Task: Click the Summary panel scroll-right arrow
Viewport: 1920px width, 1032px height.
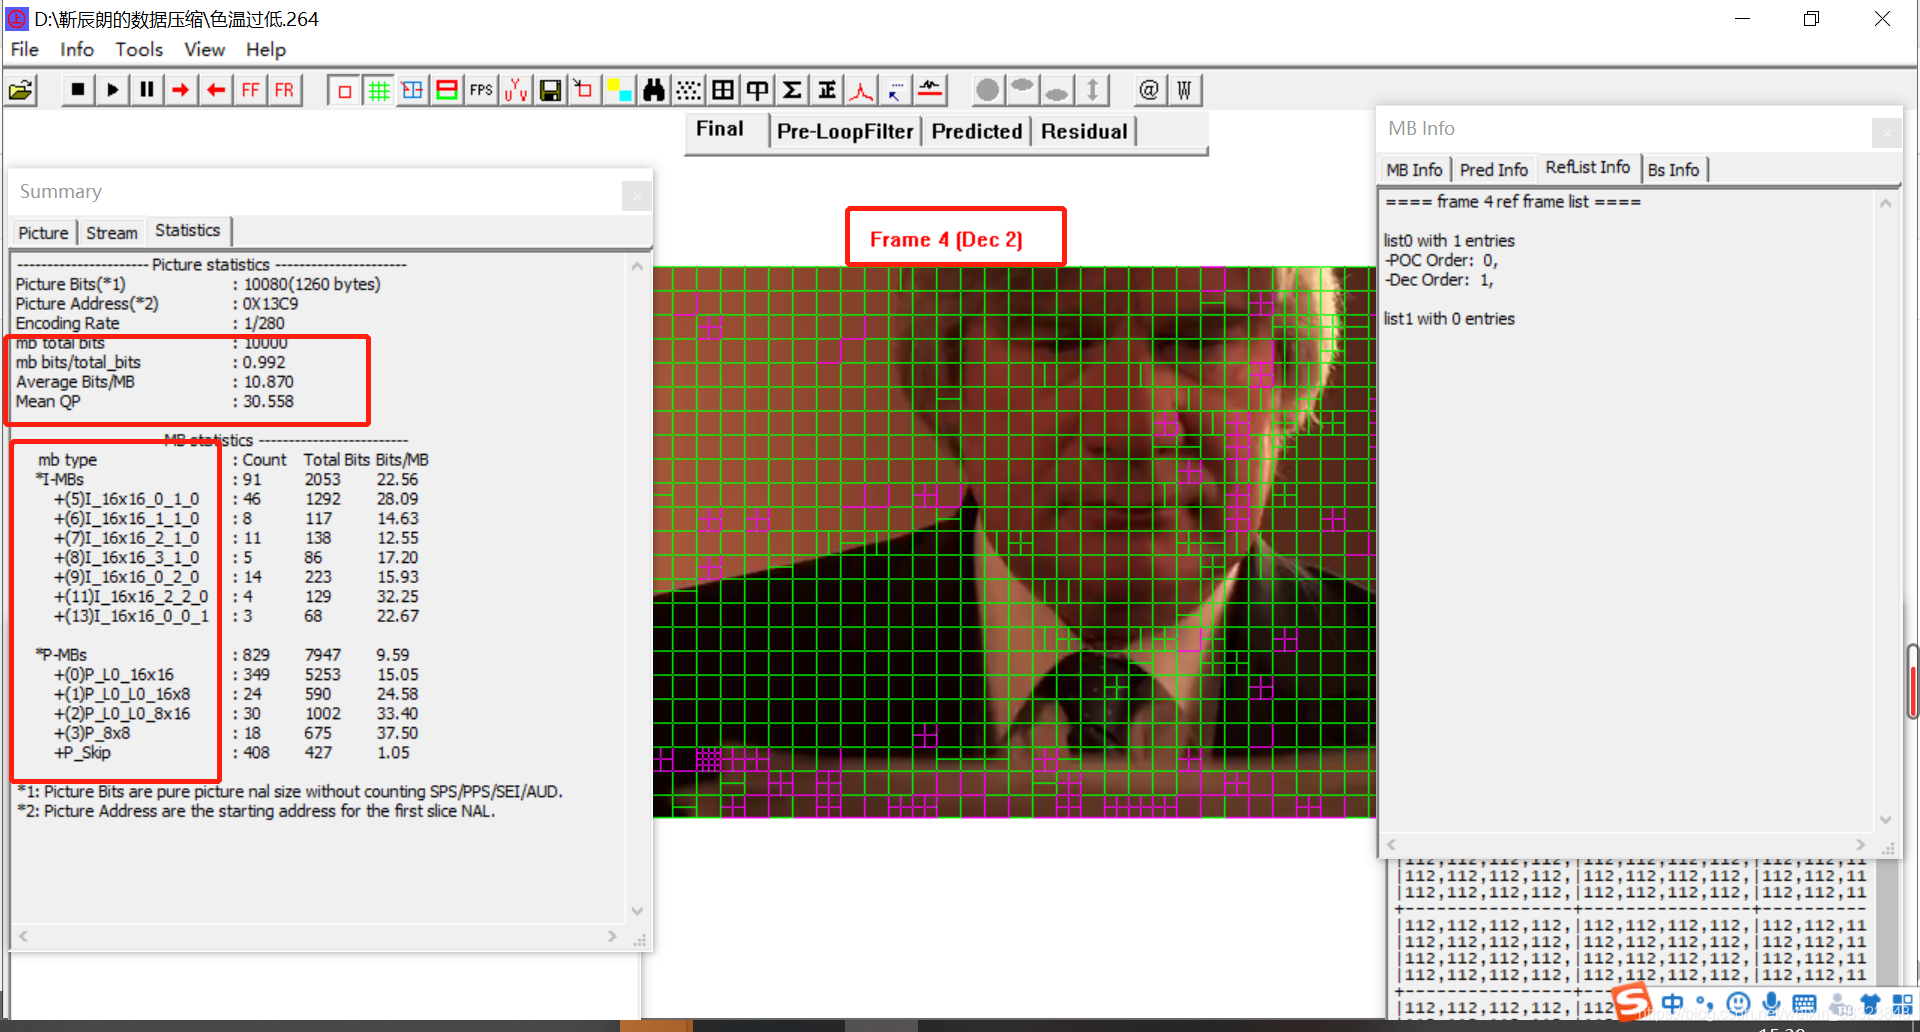Action: pos(613,936)
